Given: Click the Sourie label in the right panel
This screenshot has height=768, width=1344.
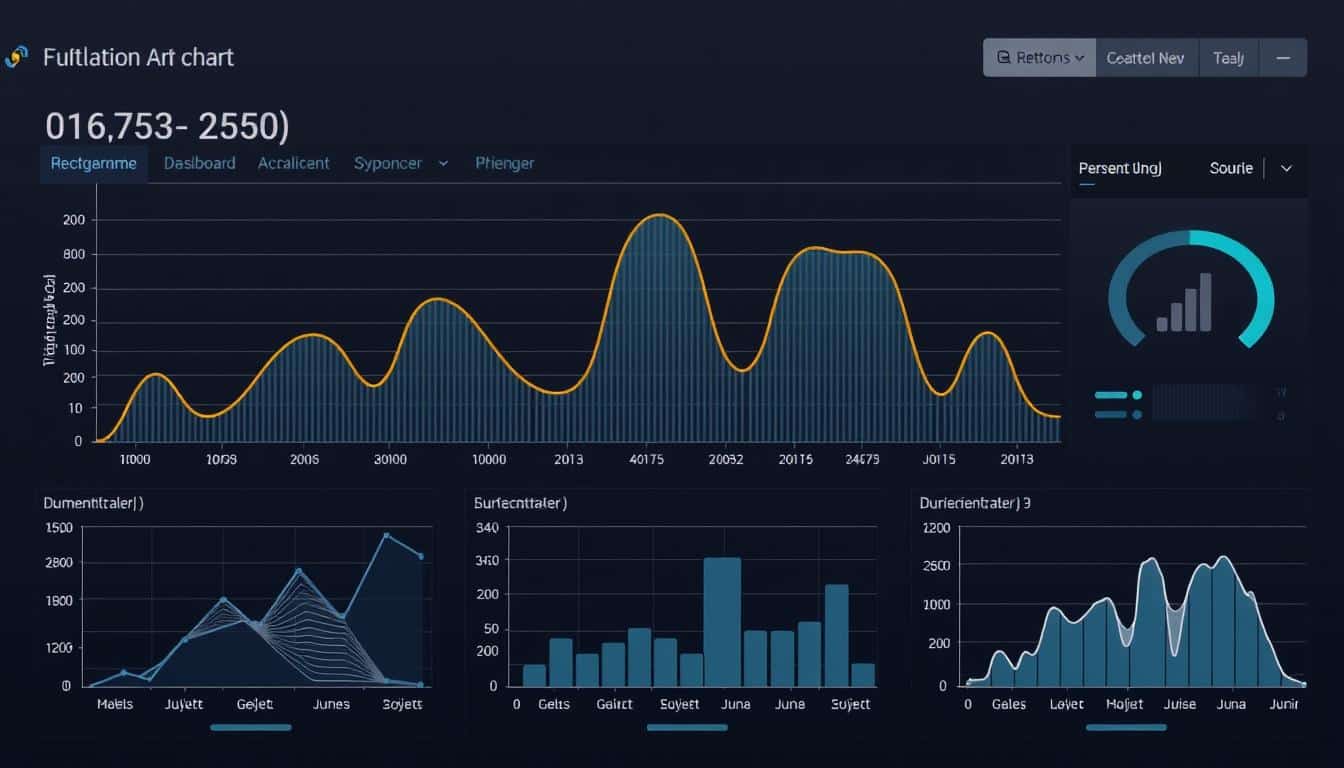Looking at the screenshot, I should point(1231,168).
